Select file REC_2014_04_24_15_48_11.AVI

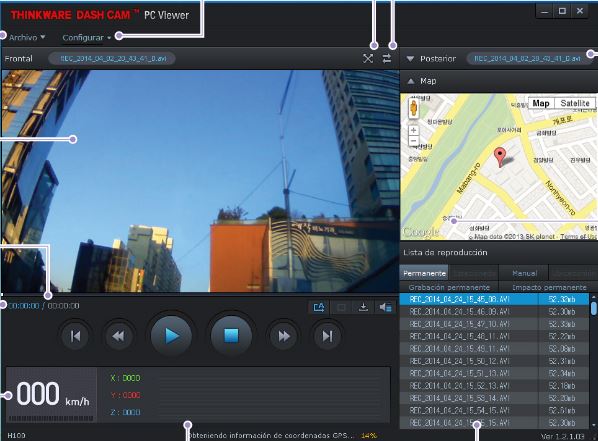click(x=494, y=336)
